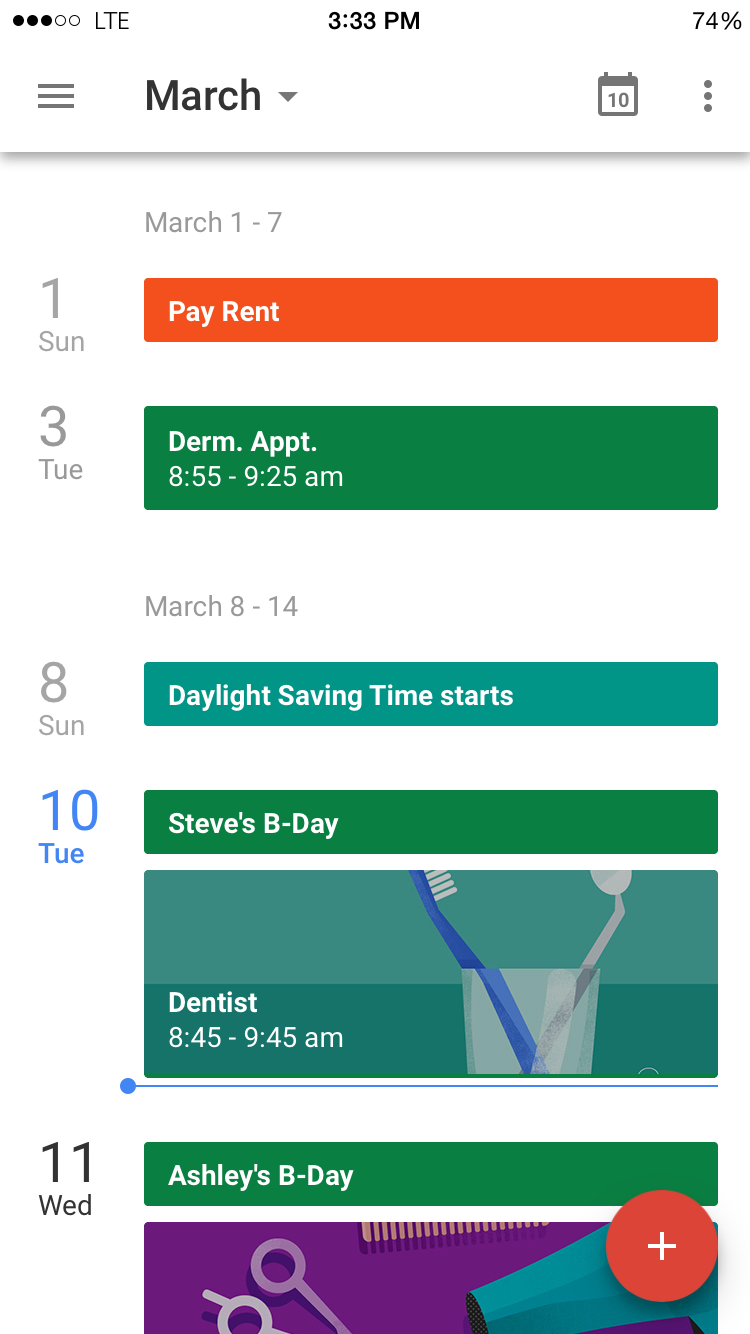Tap the red plus create button
The image size is (750, 1334).
pos(661,1246)
